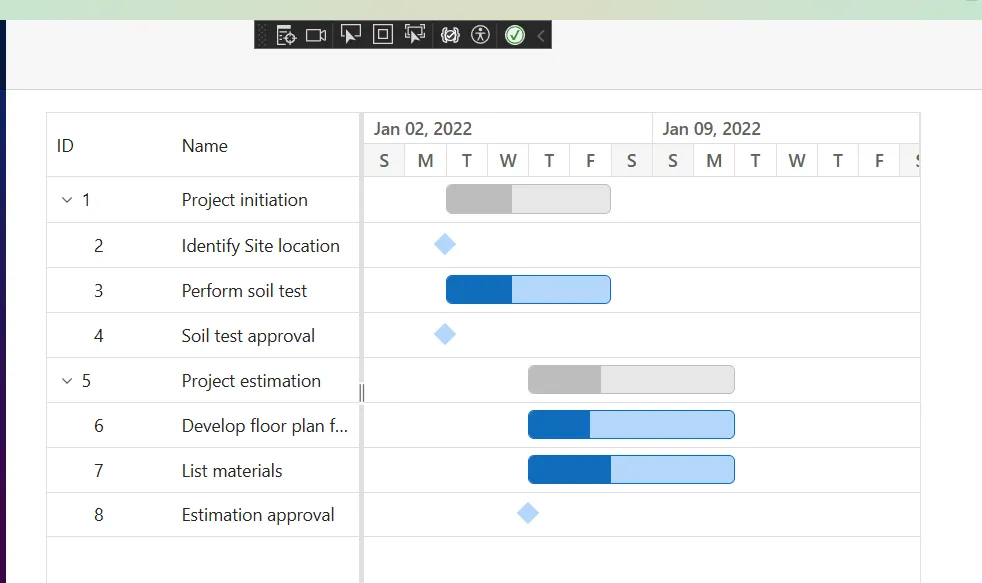Select the Perform soil test taskbar
This screenshot has height=583, width=982.
(x=529, y=289)
